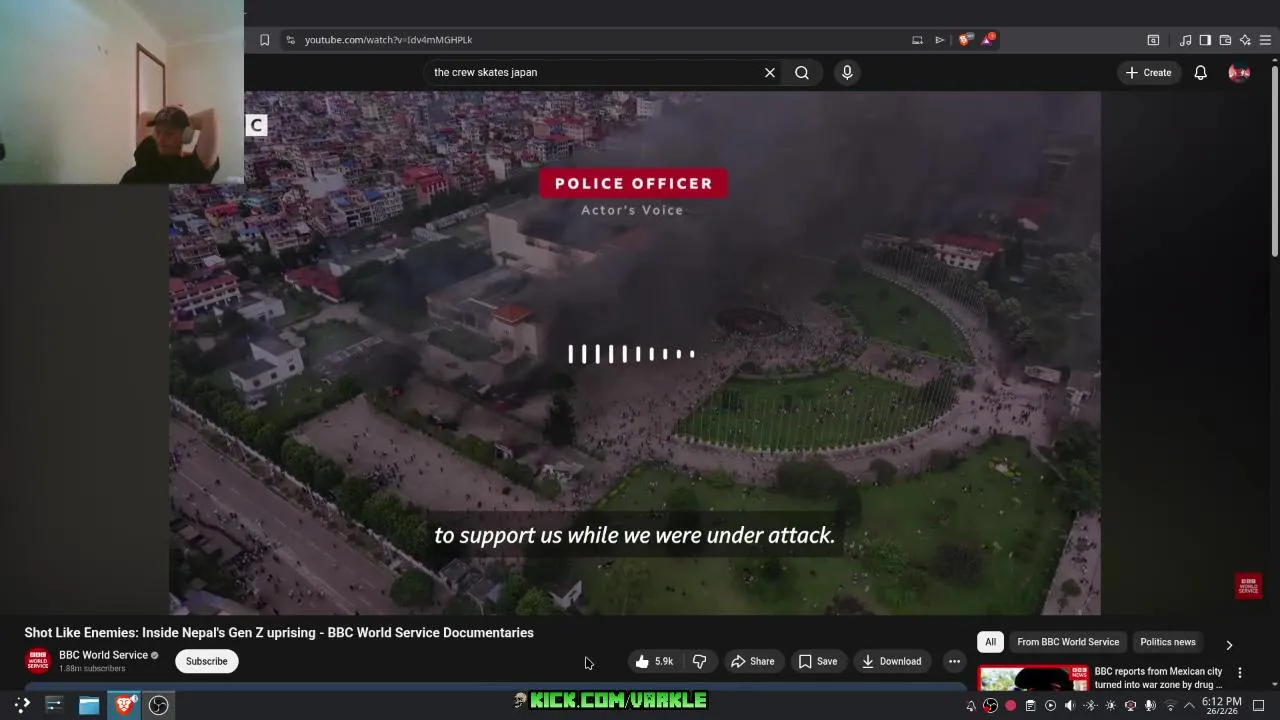1280x720 pixels.
Task: Start voice search with the microphone
Action: (x=847, y=72)
